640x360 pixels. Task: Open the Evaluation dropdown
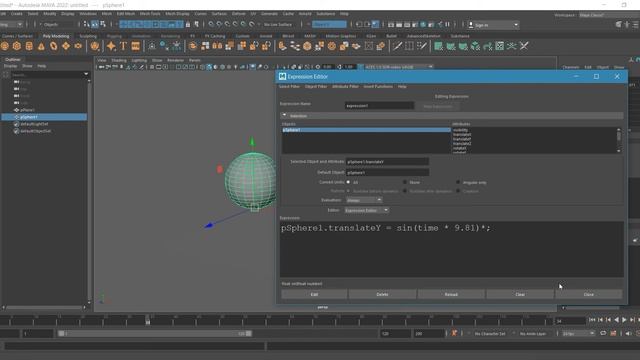point(364,200)
